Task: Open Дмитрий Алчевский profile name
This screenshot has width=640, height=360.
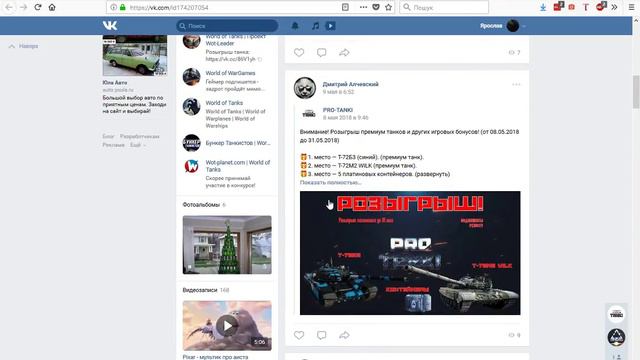Action: [351, 84]
